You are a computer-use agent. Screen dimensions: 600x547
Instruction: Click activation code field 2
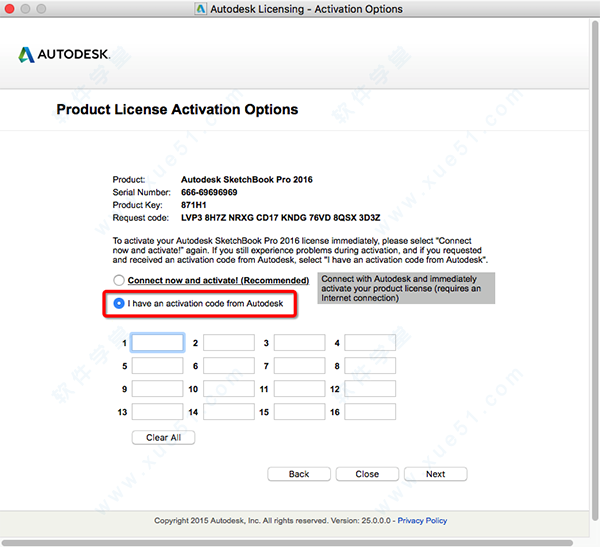click(229, 343)
